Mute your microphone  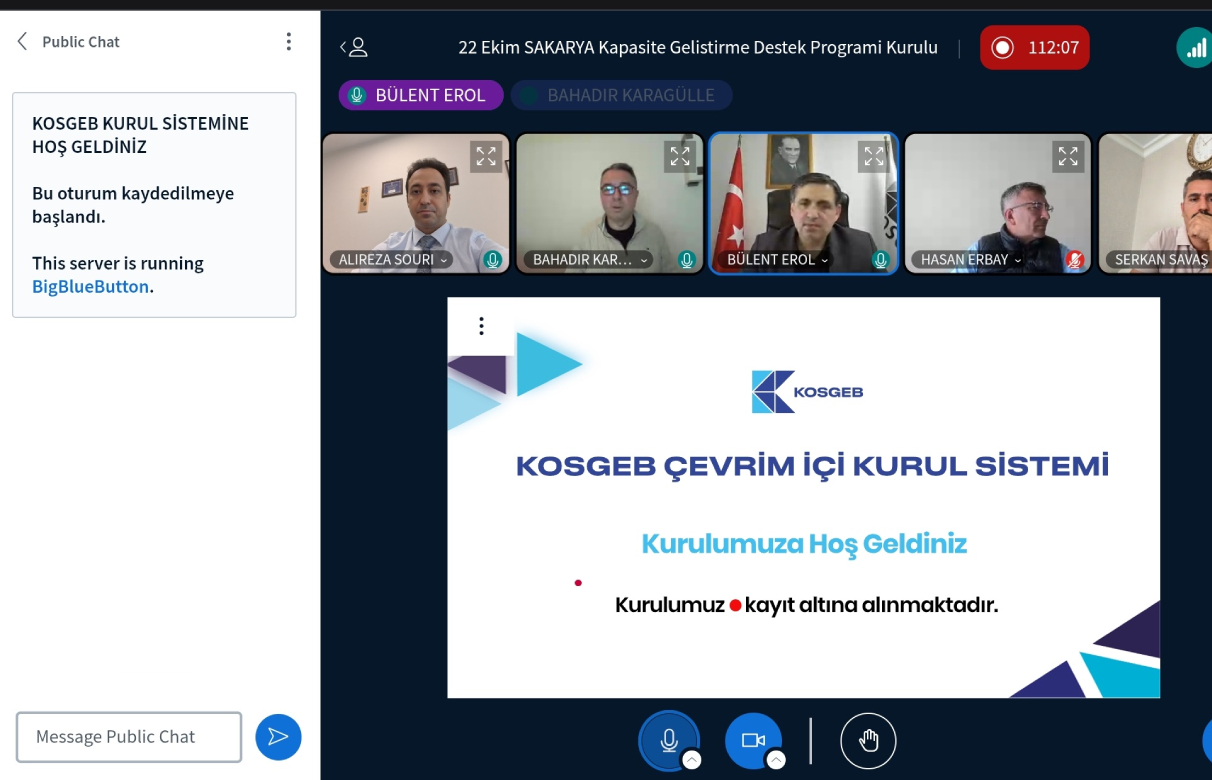coord(669,740)
